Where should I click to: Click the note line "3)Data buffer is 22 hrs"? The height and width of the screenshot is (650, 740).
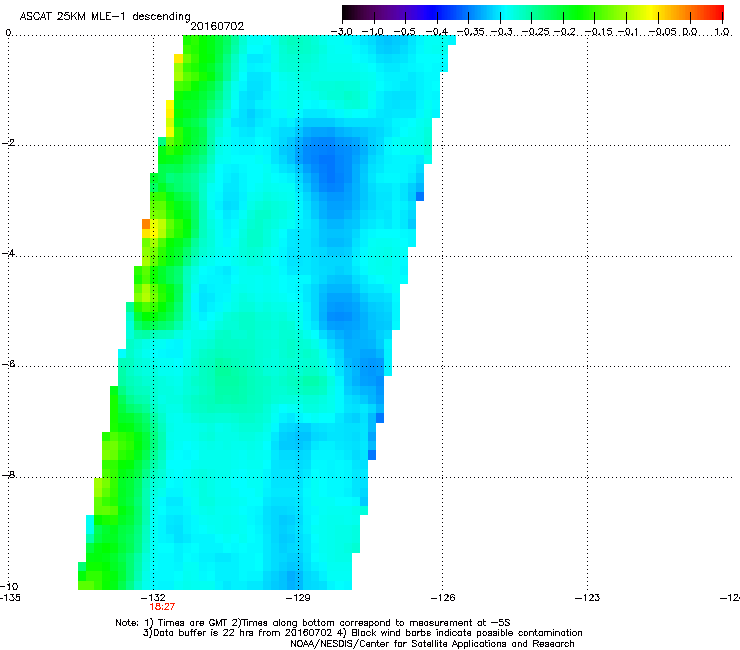362,633
